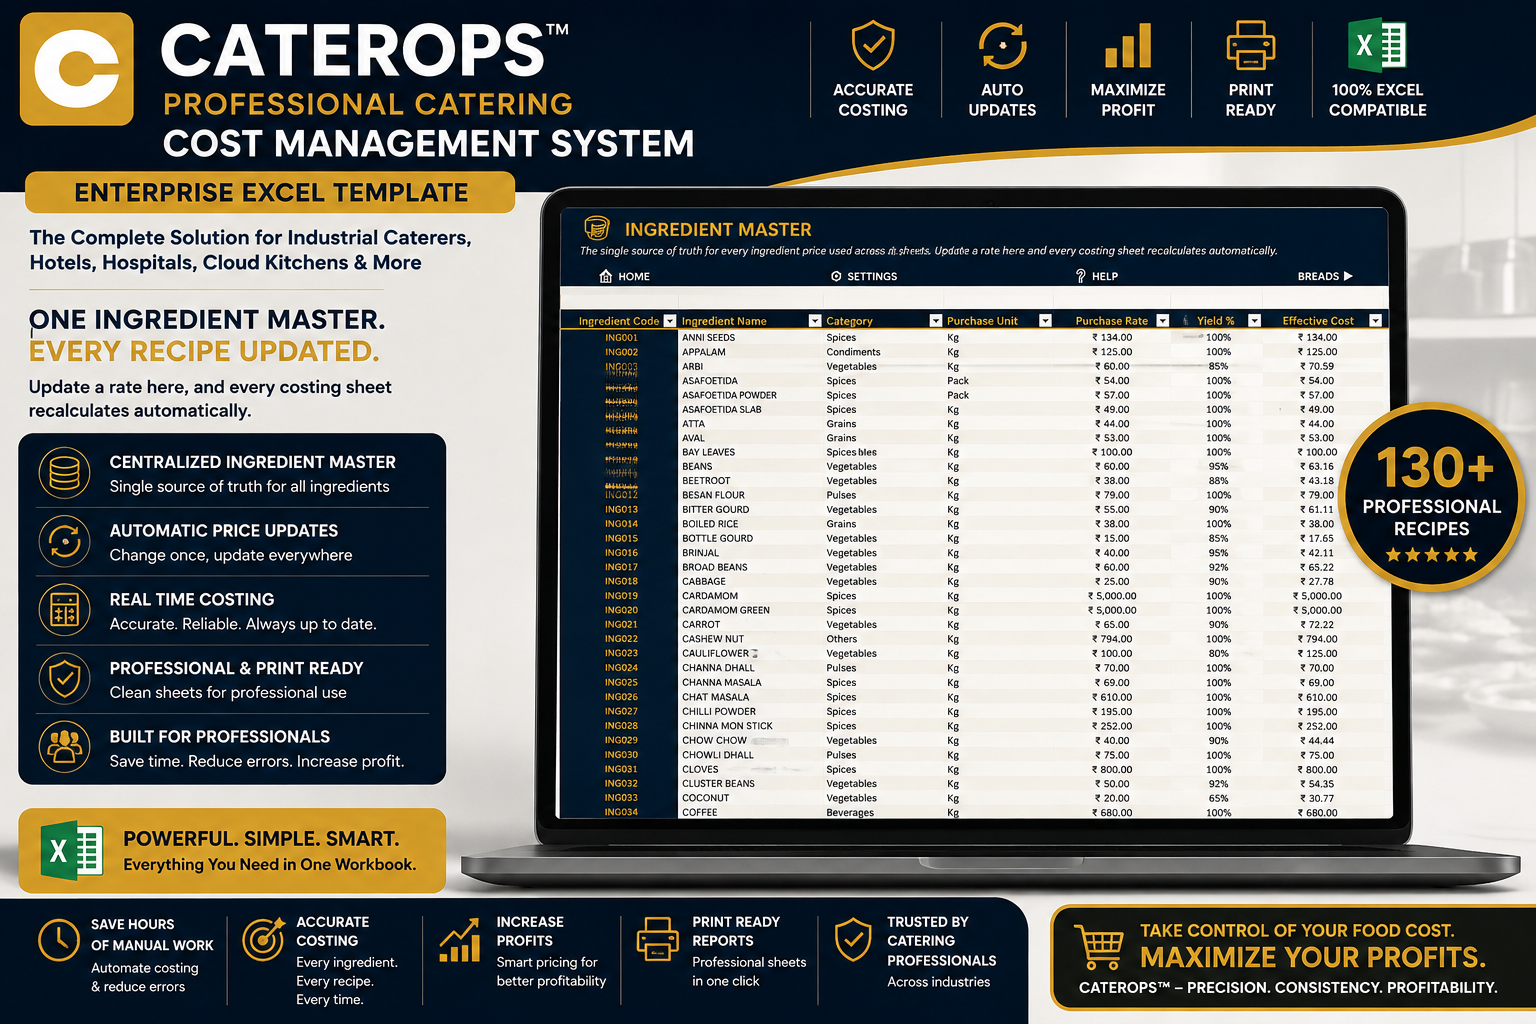1536x1024 pixels.
Task: Click the Real Time Costing calculator icon
Action: click(x=65, y=610)
